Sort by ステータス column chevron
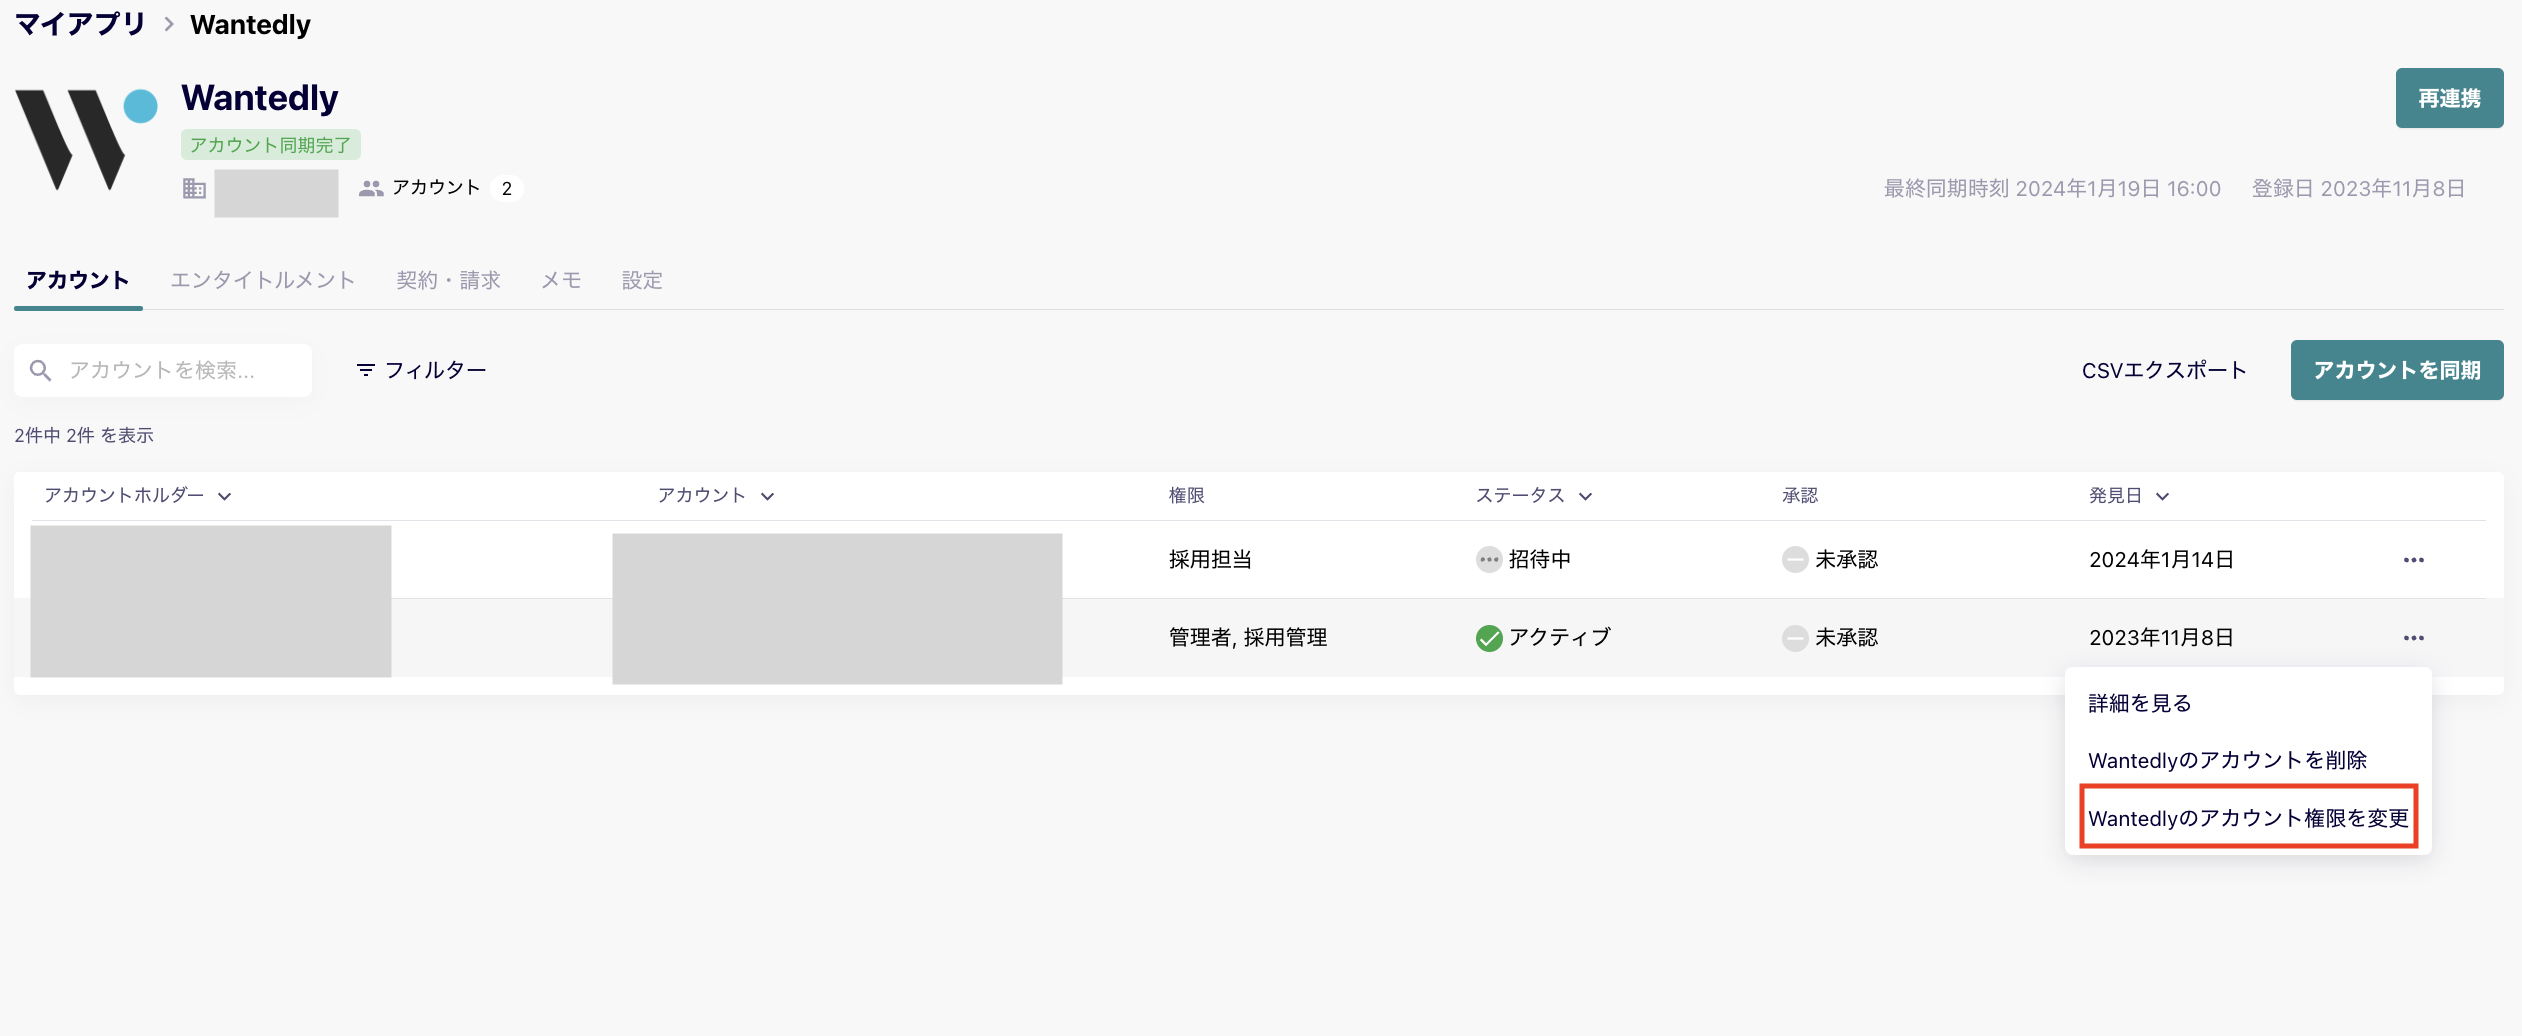Viewport: 2522px width, 1036px height. coord(1586,496)
